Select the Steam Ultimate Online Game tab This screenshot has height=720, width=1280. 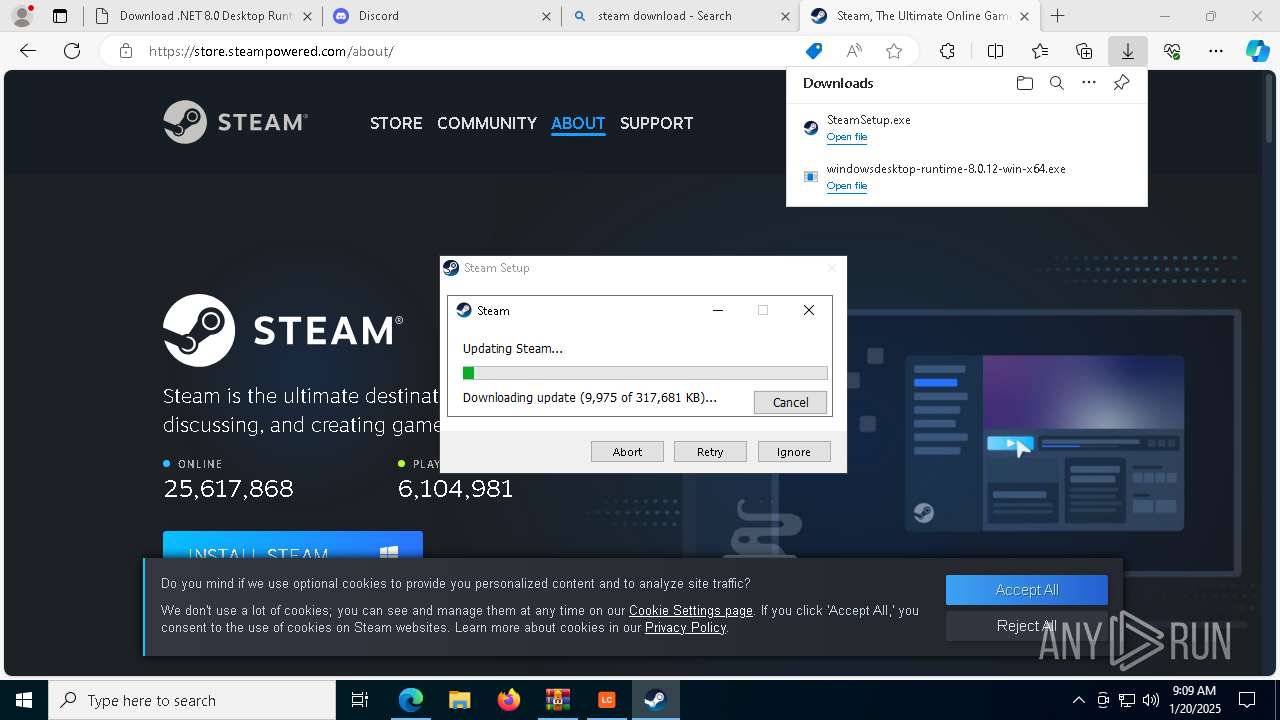click(920, 16)
